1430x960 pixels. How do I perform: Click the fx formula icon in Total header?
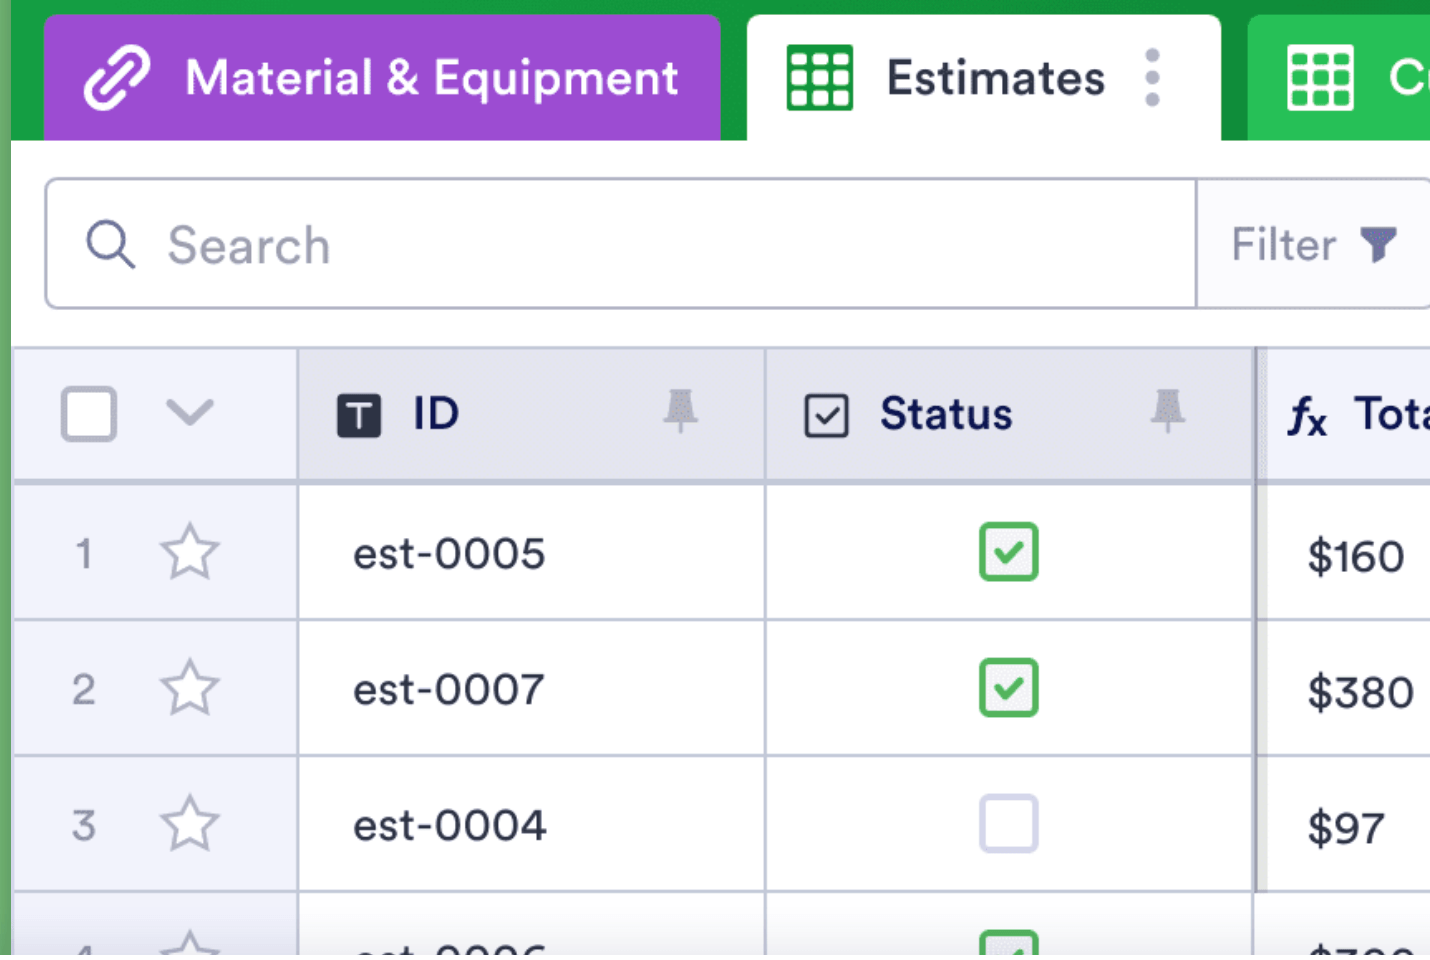[1307, 416]
